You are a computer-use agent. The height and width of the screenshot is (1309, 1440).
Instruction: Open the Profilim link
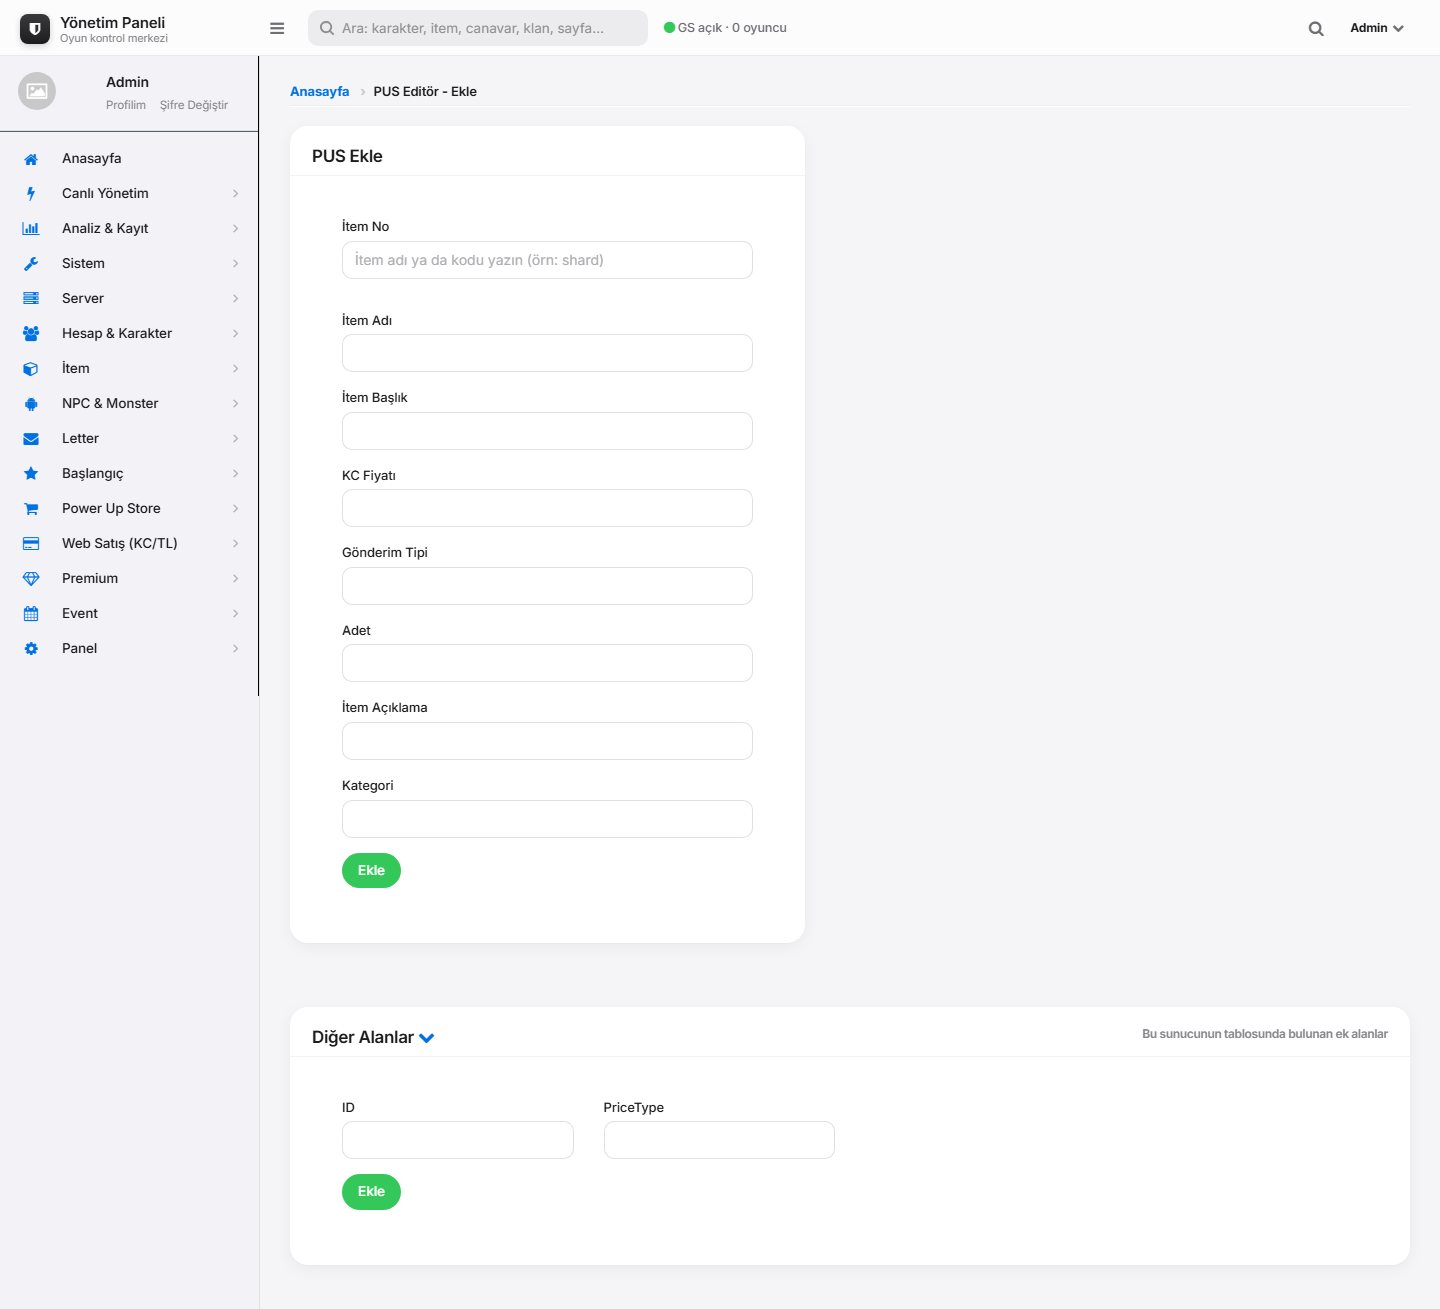point(126,105)
